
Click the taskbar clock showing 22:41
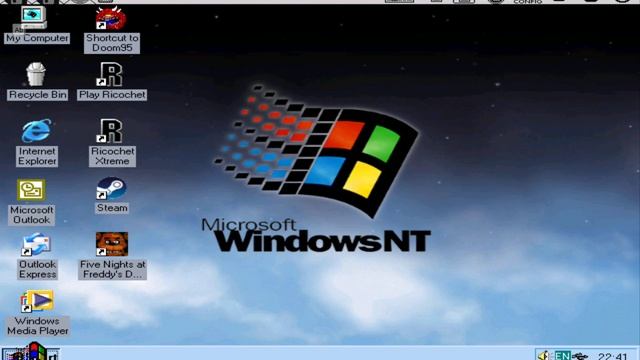(x=612, y=356)
